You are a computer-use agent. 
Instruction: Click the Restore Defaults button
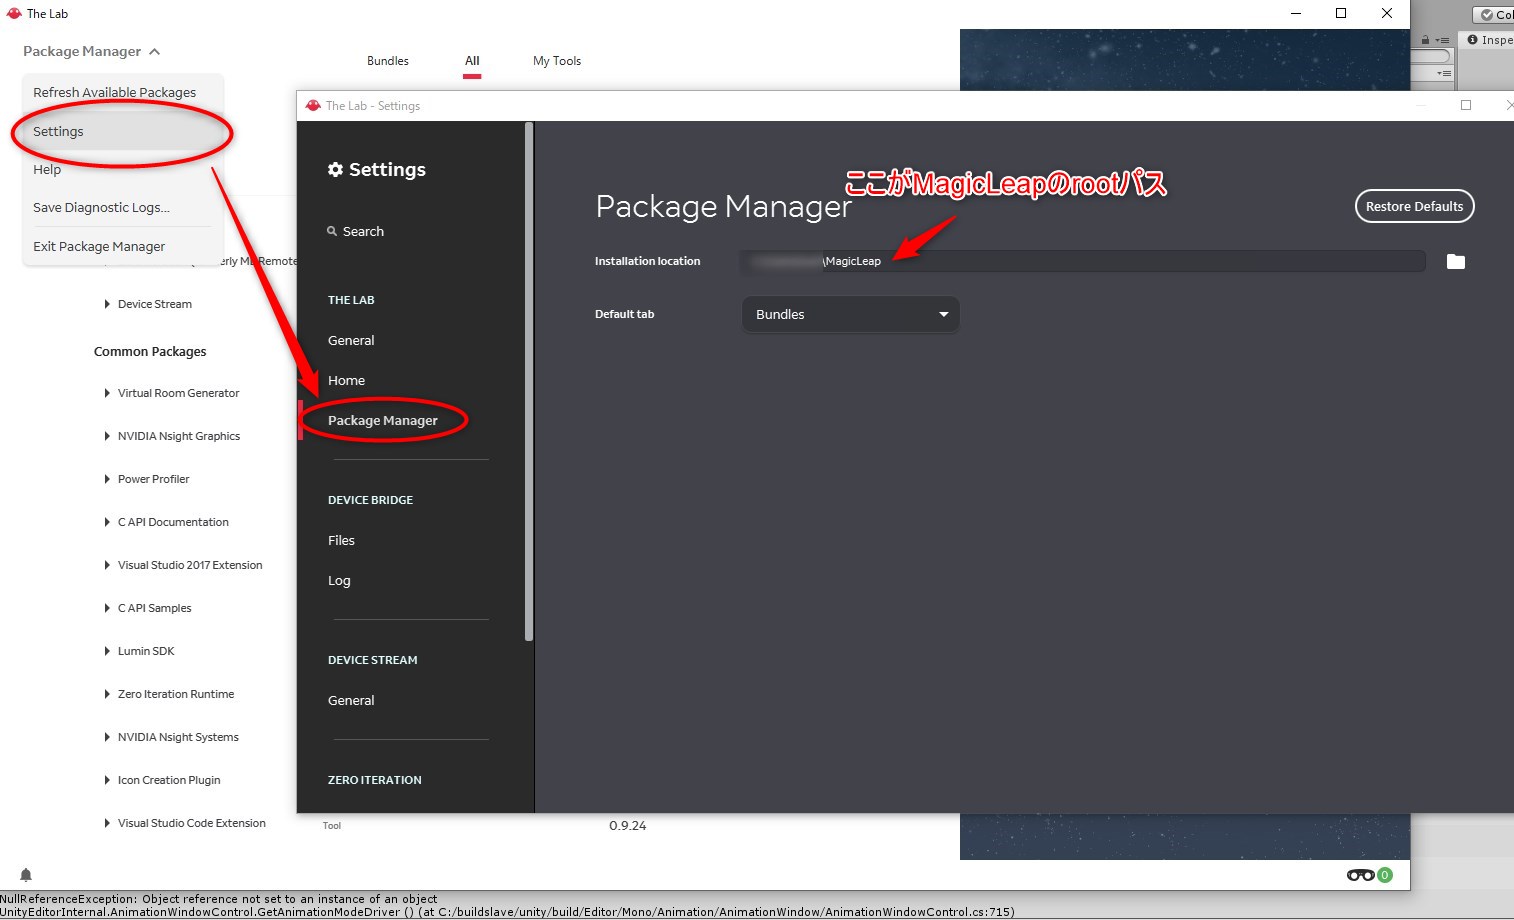[x=1414, y=206]
